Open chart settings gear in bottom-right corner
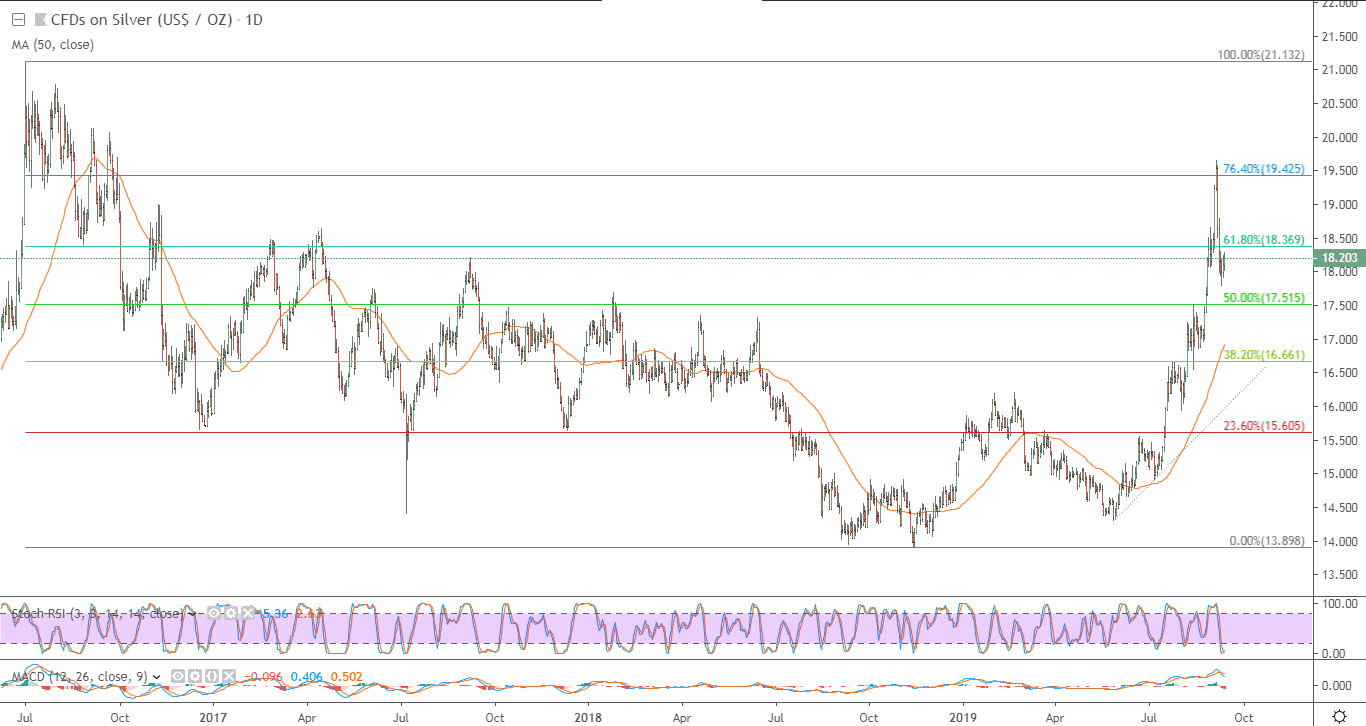1366x726 pixels. pyautogui.click(x=1339, y=715)
